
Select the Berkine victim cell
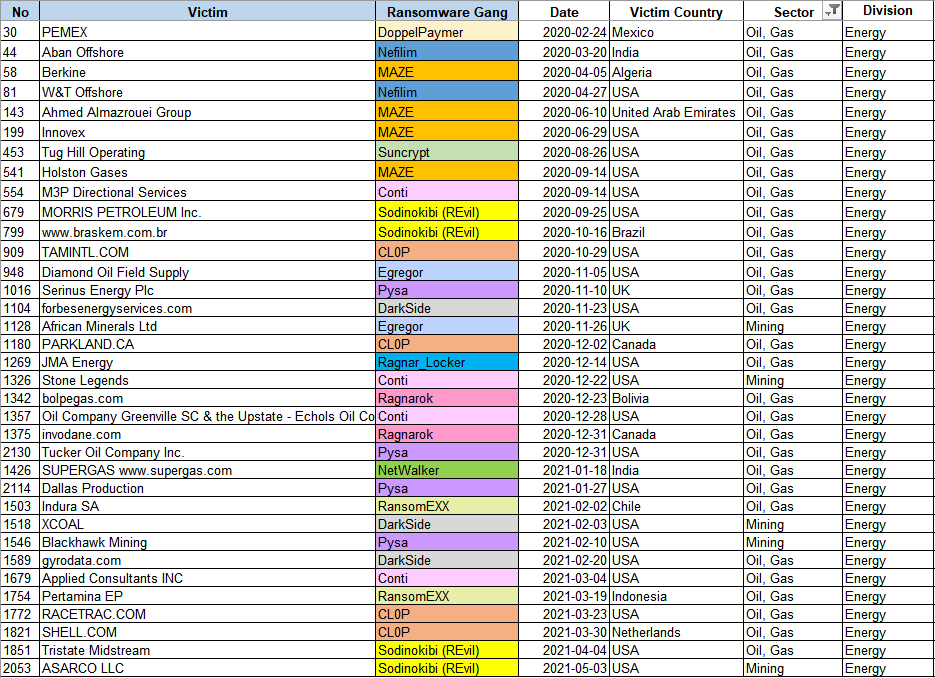click(208, 72)
